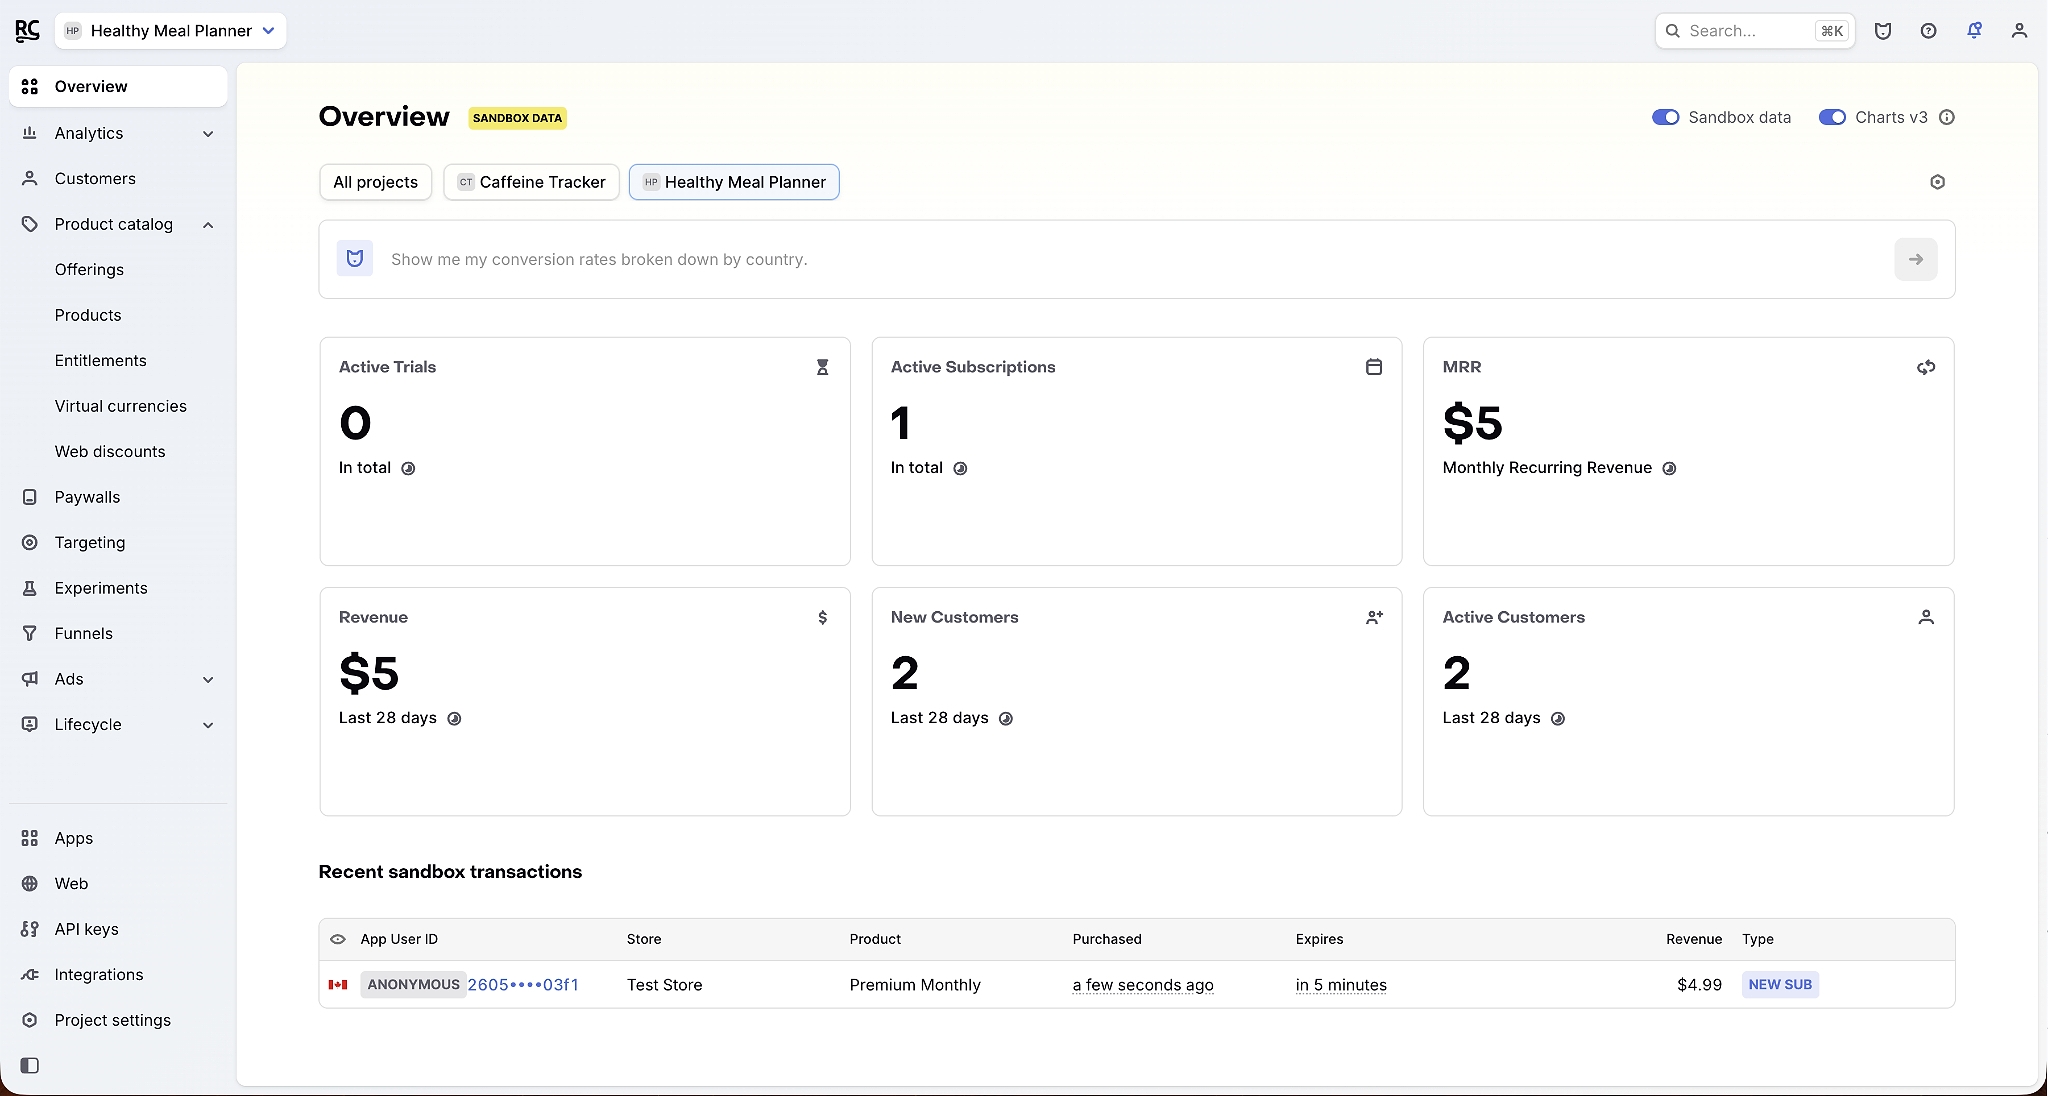Click the RevenueCat RC logo

pyautogui.click(x=28, y=31)
